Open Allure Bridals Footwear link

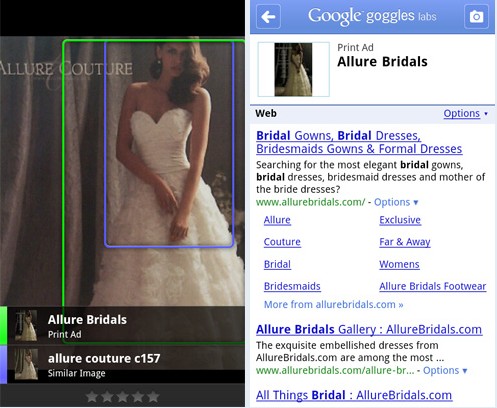432,286
